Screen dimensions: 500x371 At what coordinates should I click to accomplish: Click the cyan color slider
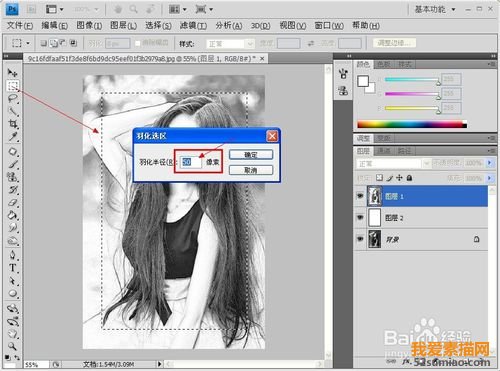(x=412, y=79)
